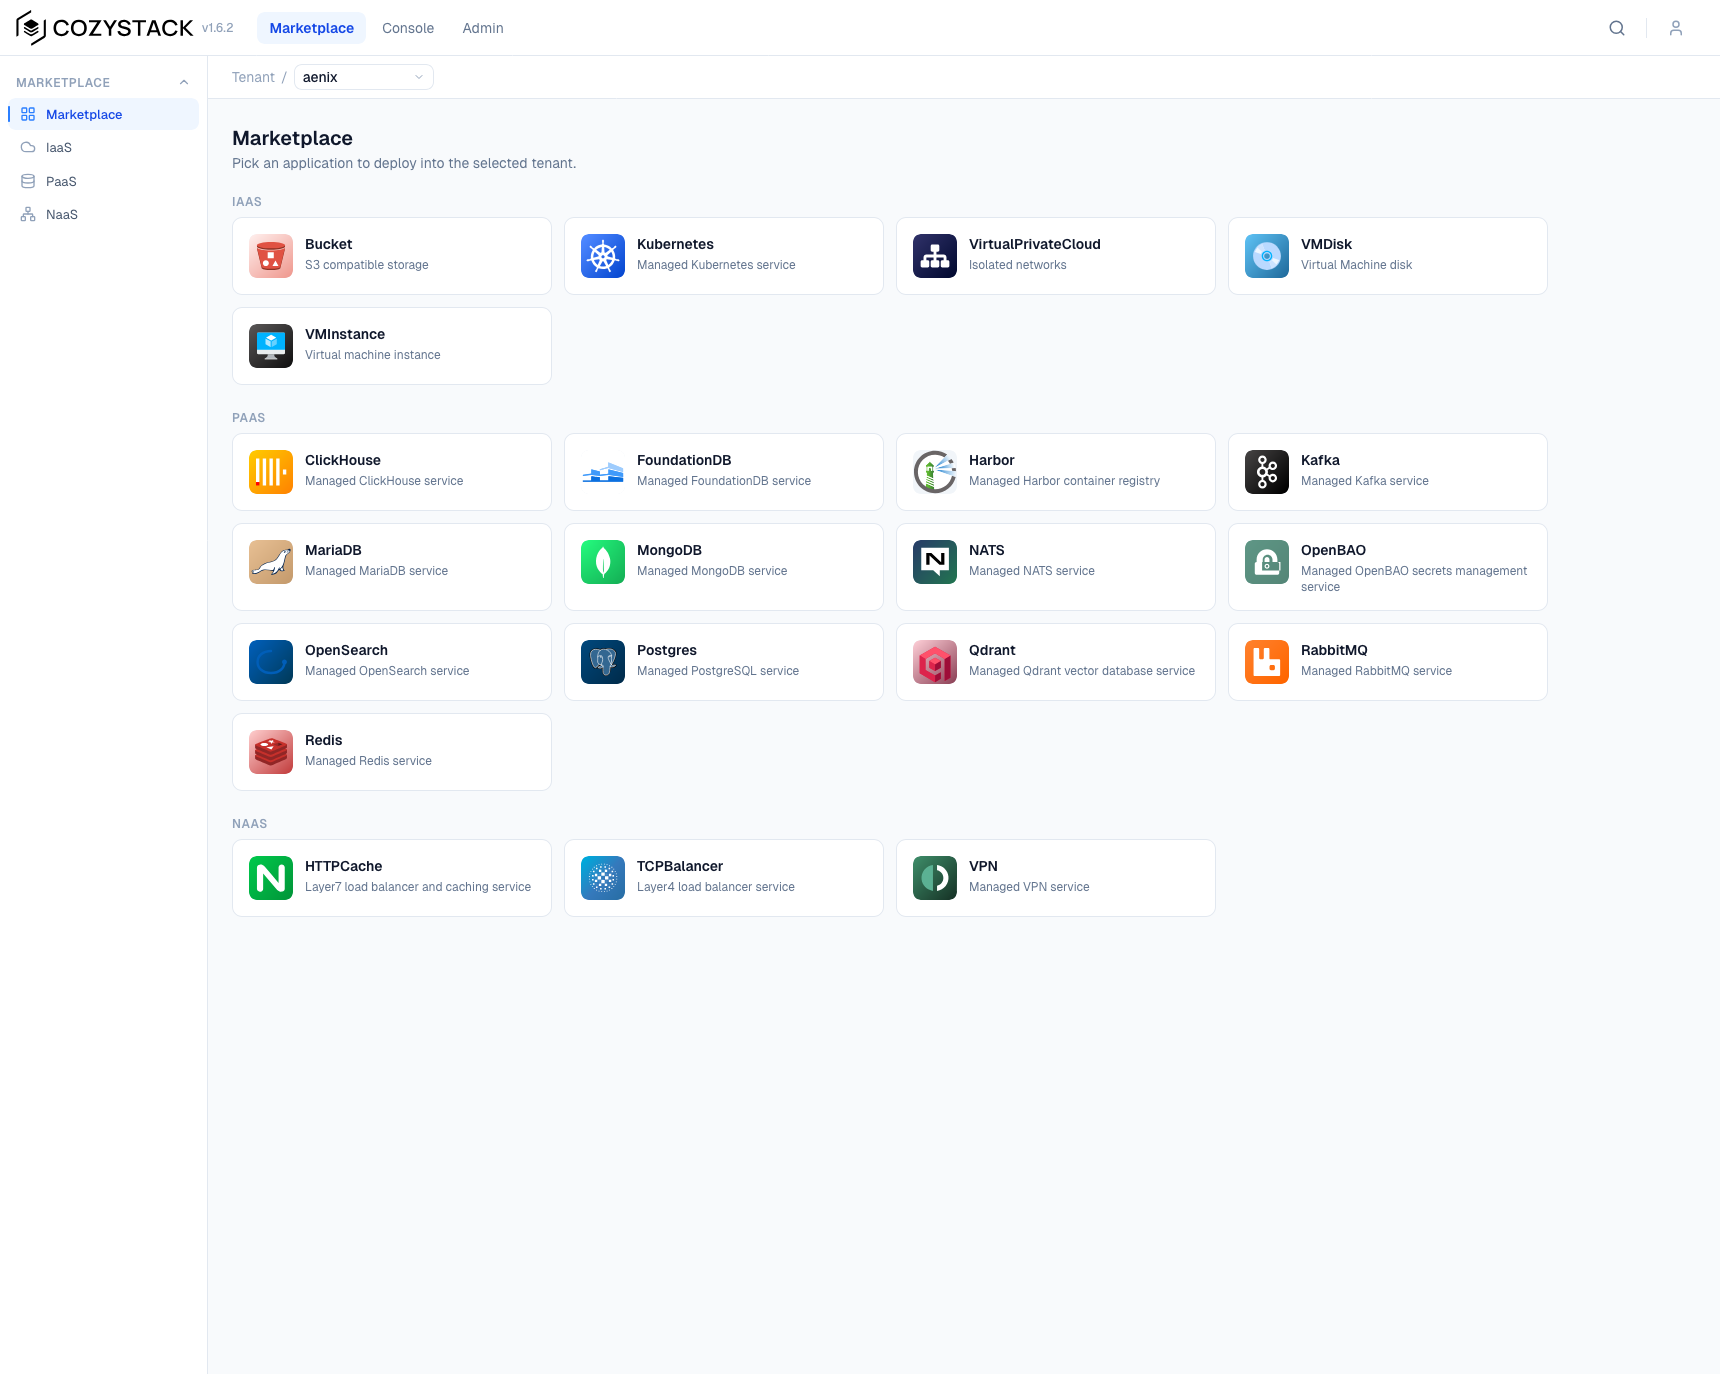Screen dimensions: 1720x1374
Task: Click 'Virtual machine instance' description
Action: (373, 355)
